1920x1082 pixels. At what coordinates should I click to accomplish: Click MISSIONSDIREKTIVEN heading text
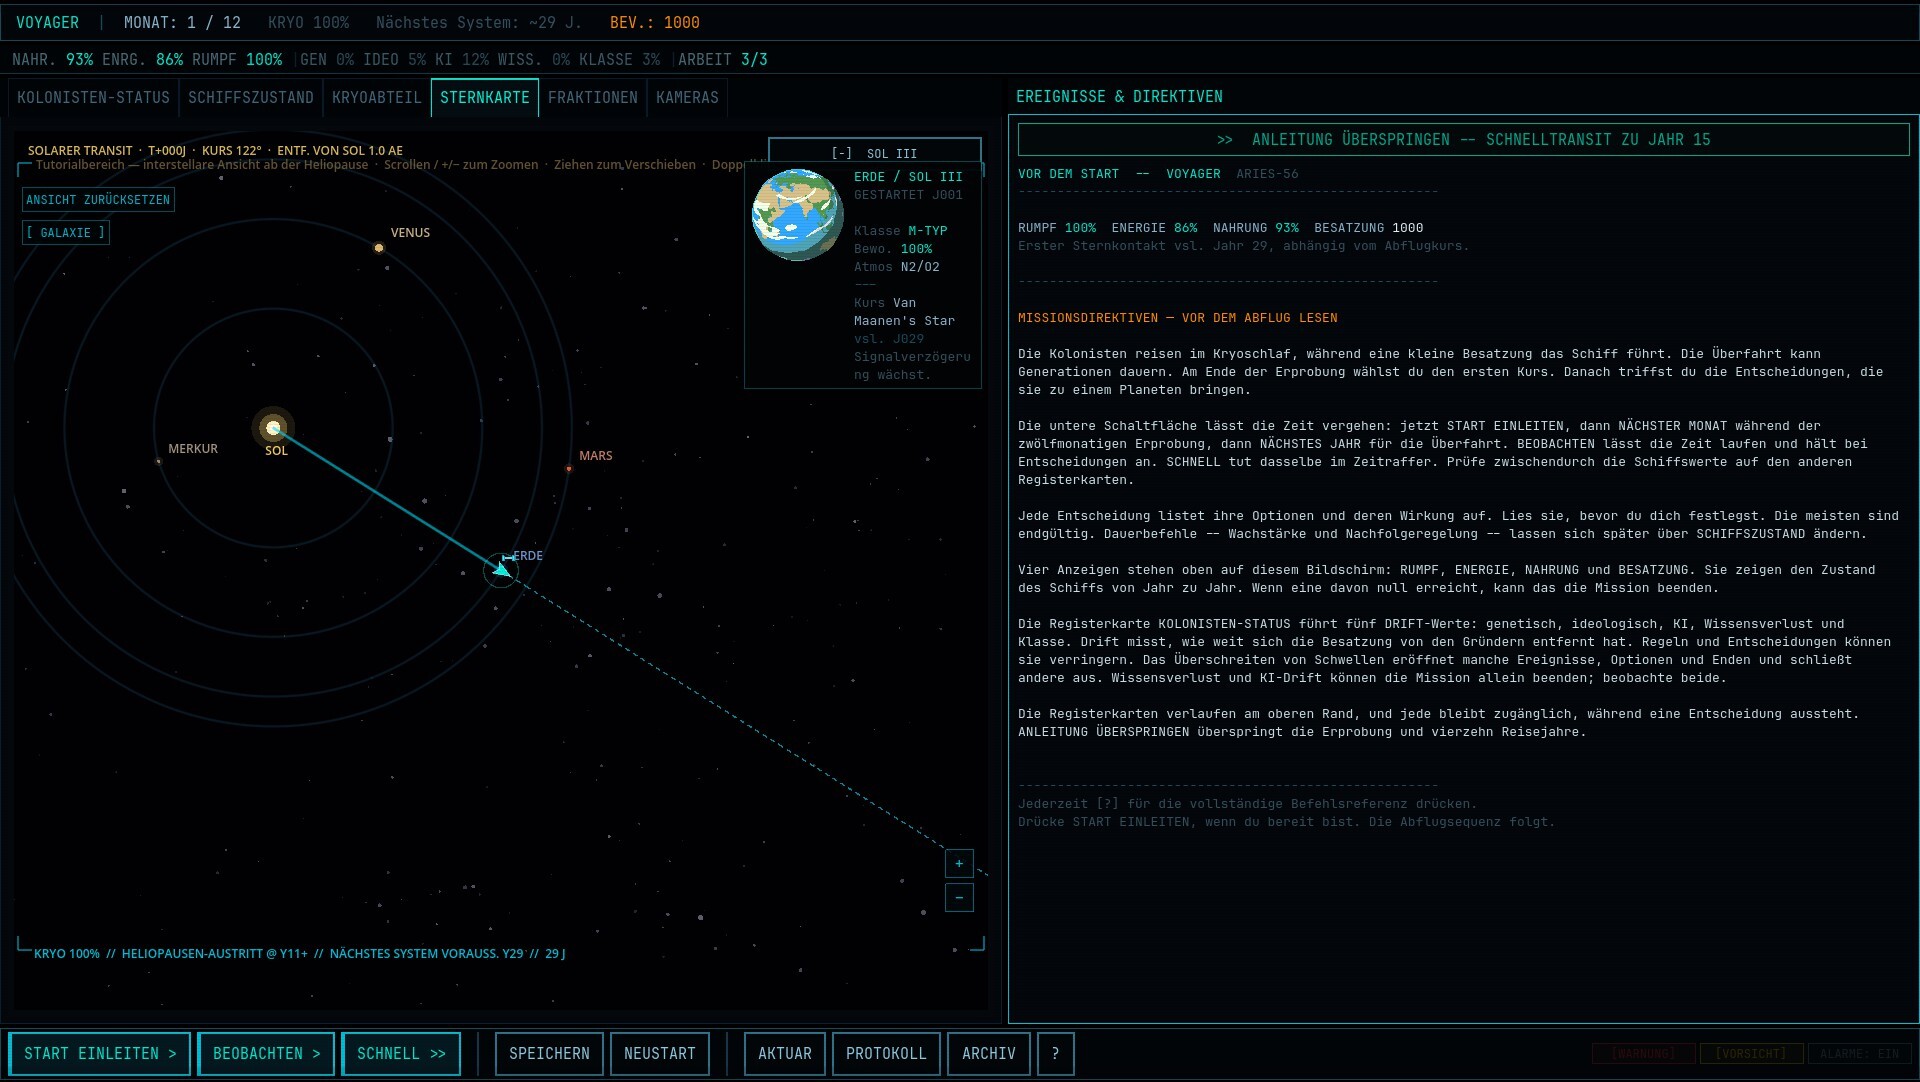pos(1178,317)
